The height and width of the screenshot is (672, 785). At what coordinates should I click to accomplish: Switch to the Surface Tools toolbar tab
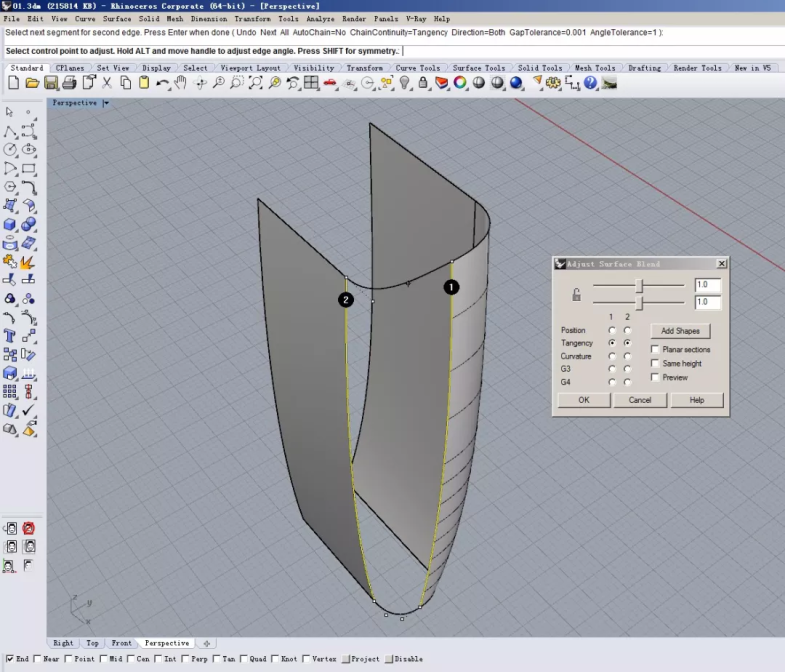(x=479, y=68)
